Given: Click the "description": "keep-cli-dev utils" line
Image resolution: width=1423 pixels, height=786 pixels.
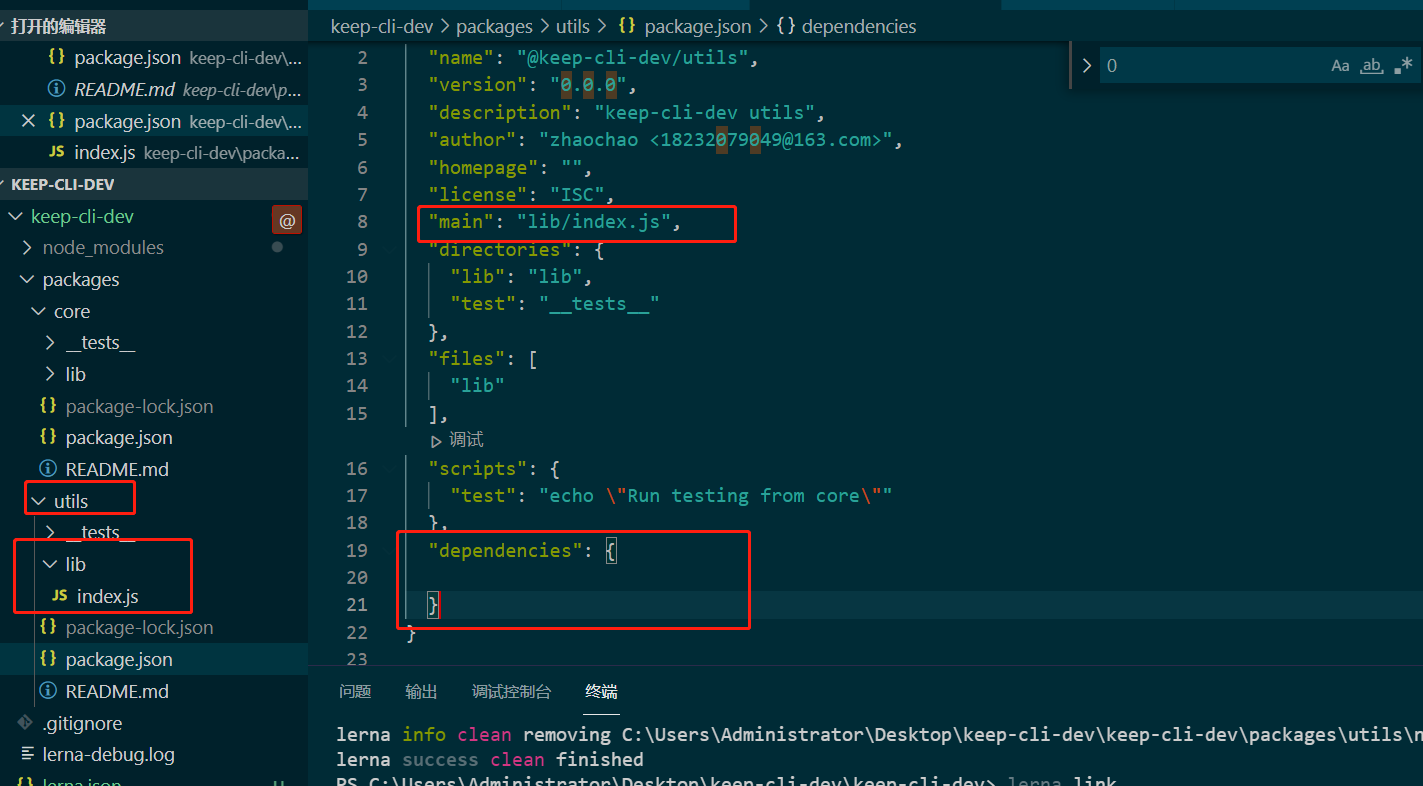Looking at the screenshot, I should (626, 112).
